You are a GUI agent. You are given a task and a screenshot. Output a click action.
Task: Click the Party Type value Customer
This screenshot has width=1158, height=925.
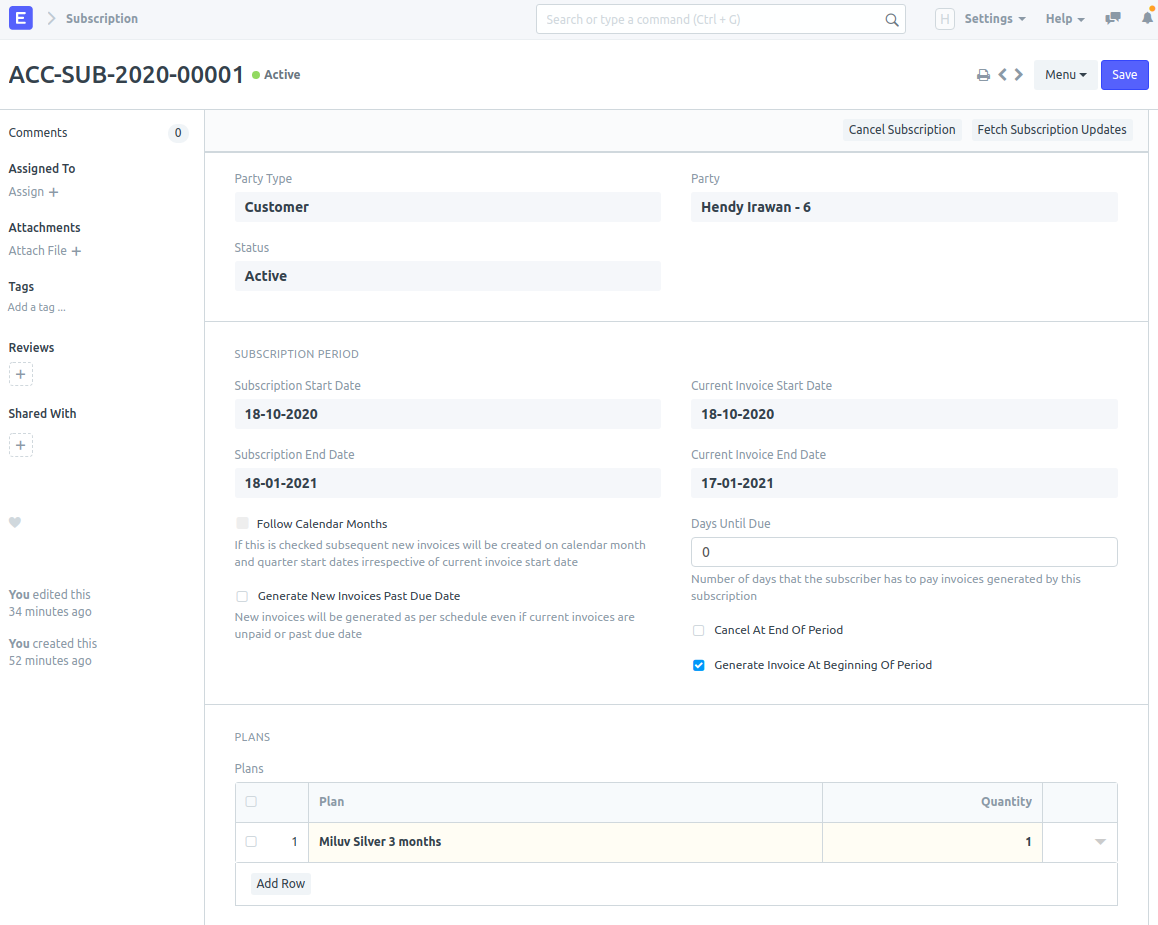pos(448,207)
